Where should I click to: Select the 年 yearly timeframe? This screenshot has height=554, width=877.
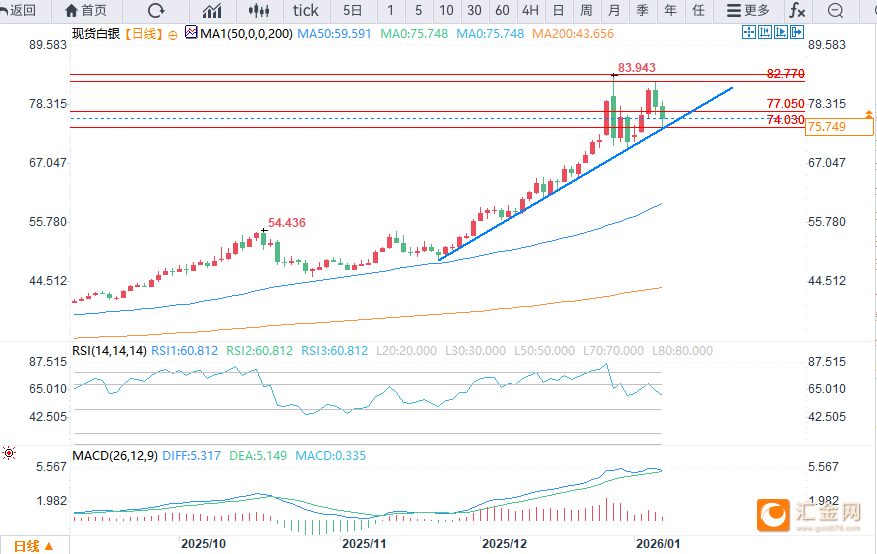[x=670, y=10]
